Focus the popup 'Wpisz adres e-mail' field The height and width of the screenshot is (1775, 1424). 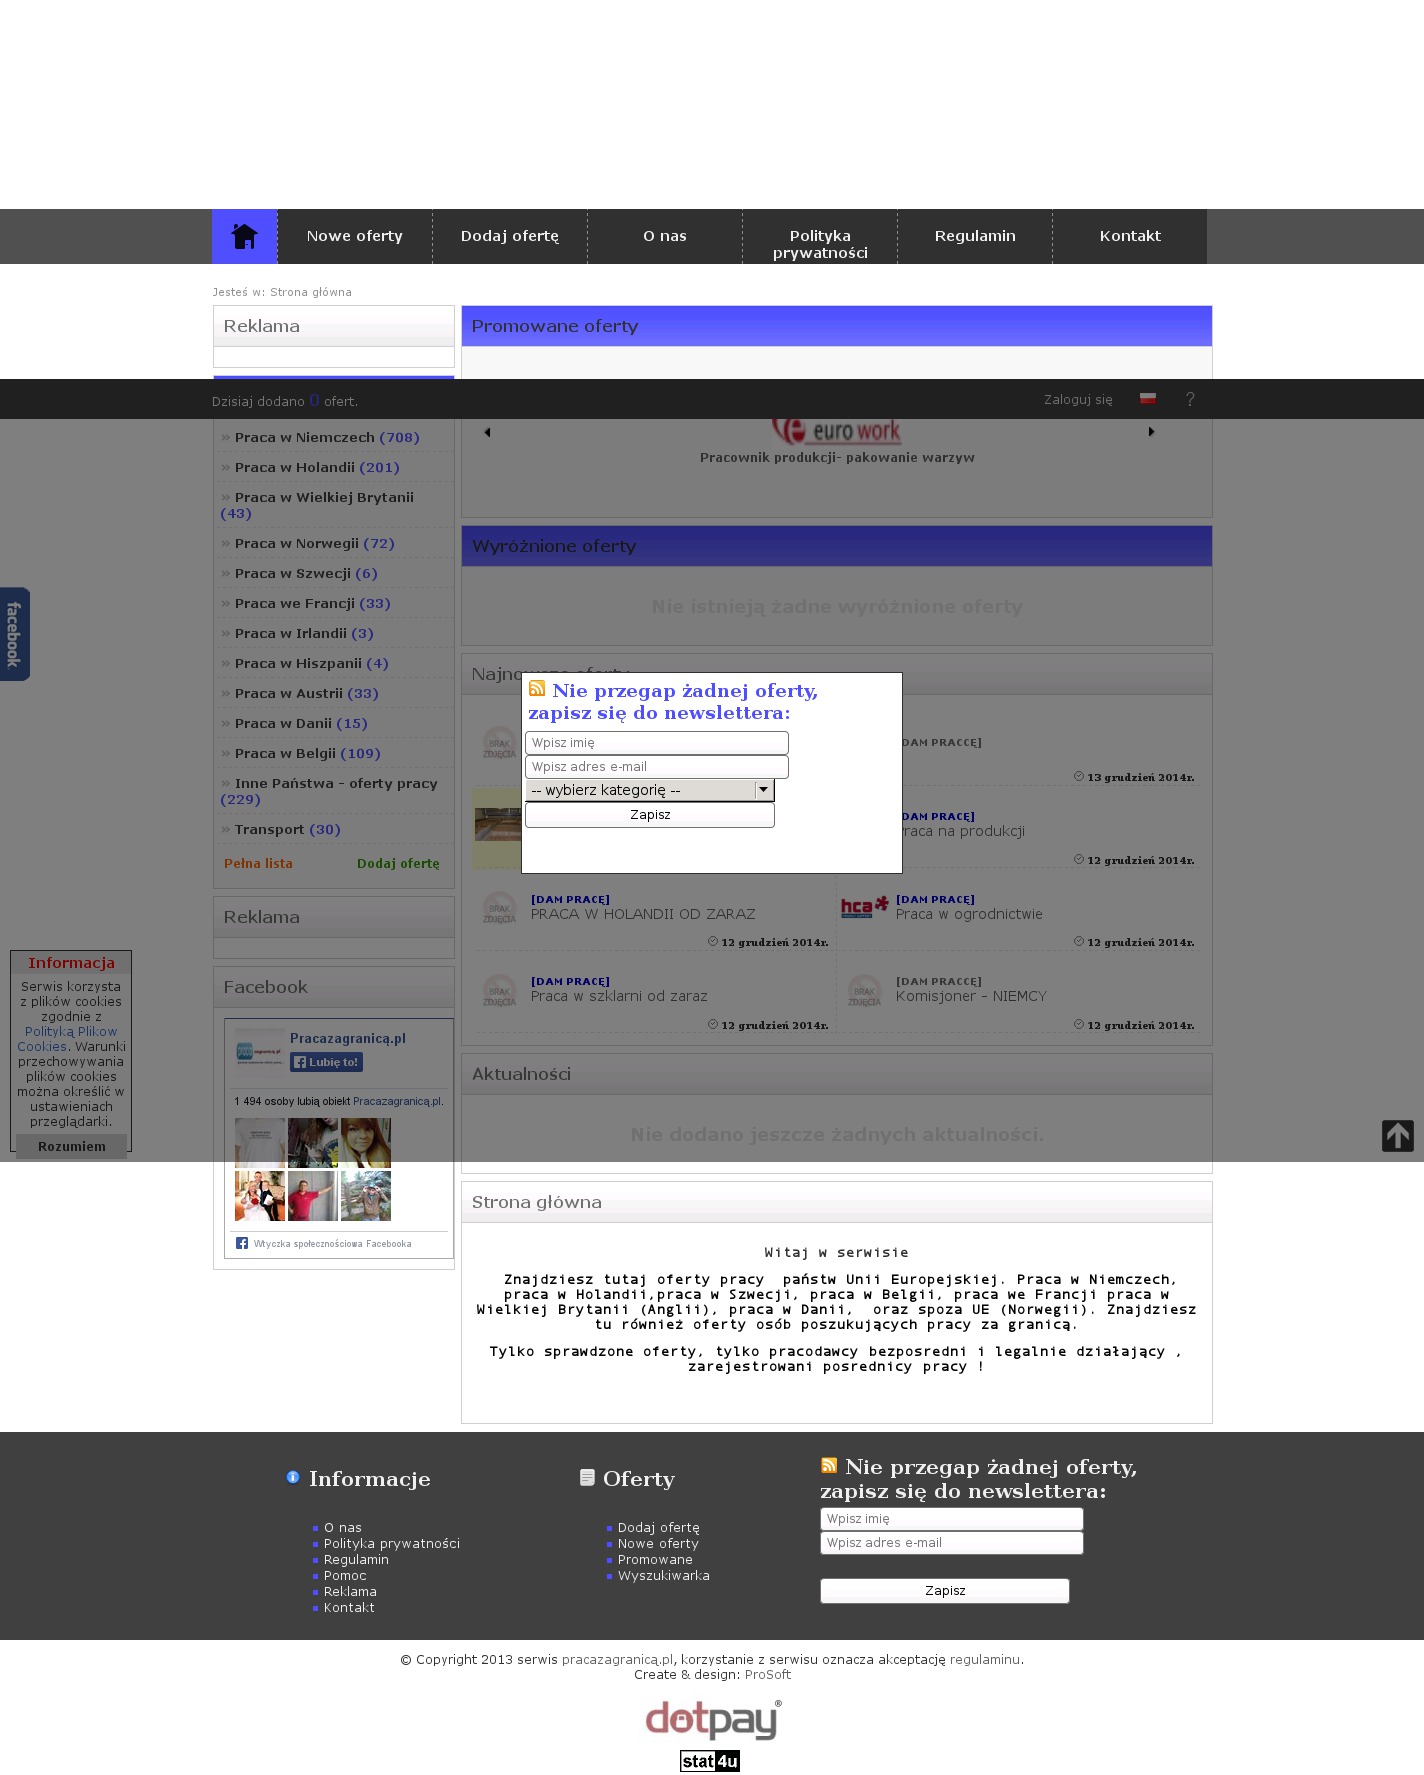tap(656, 767)
